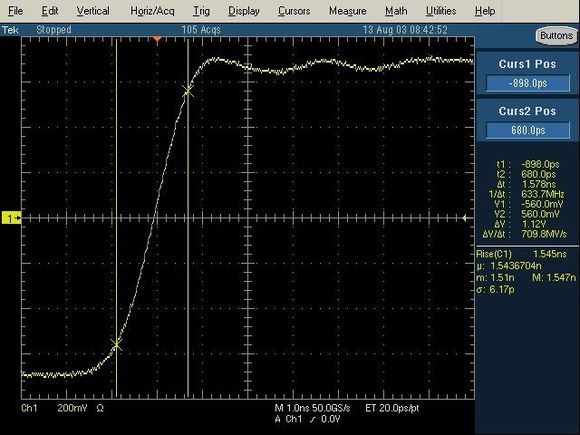Select the Curs2 Pos value field
The width and height of the screenshot is (580, 435).
[528, 130]
